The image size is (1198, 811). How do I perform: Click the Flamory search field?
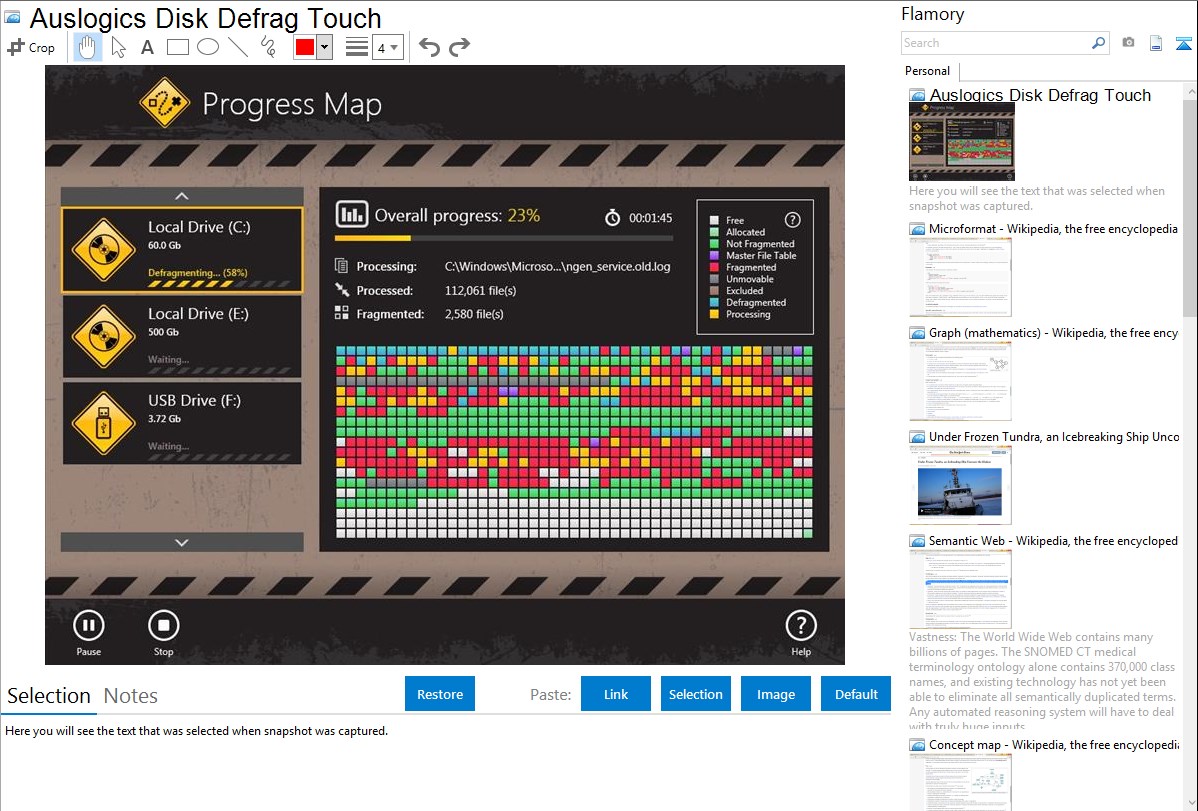pos(996,43)
